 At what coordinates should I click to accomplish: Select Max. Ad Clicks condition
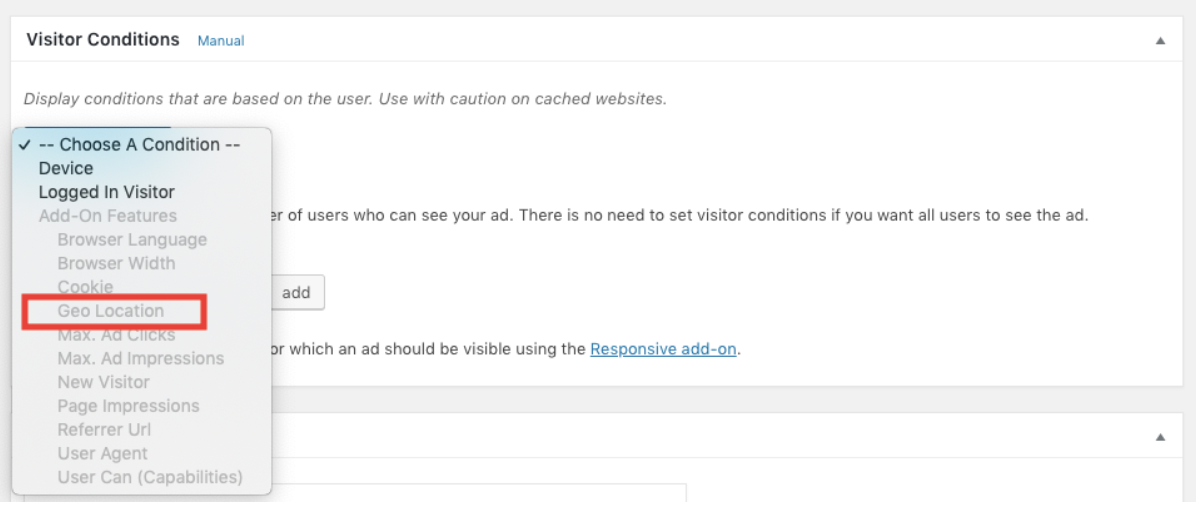tap(116, 335)
